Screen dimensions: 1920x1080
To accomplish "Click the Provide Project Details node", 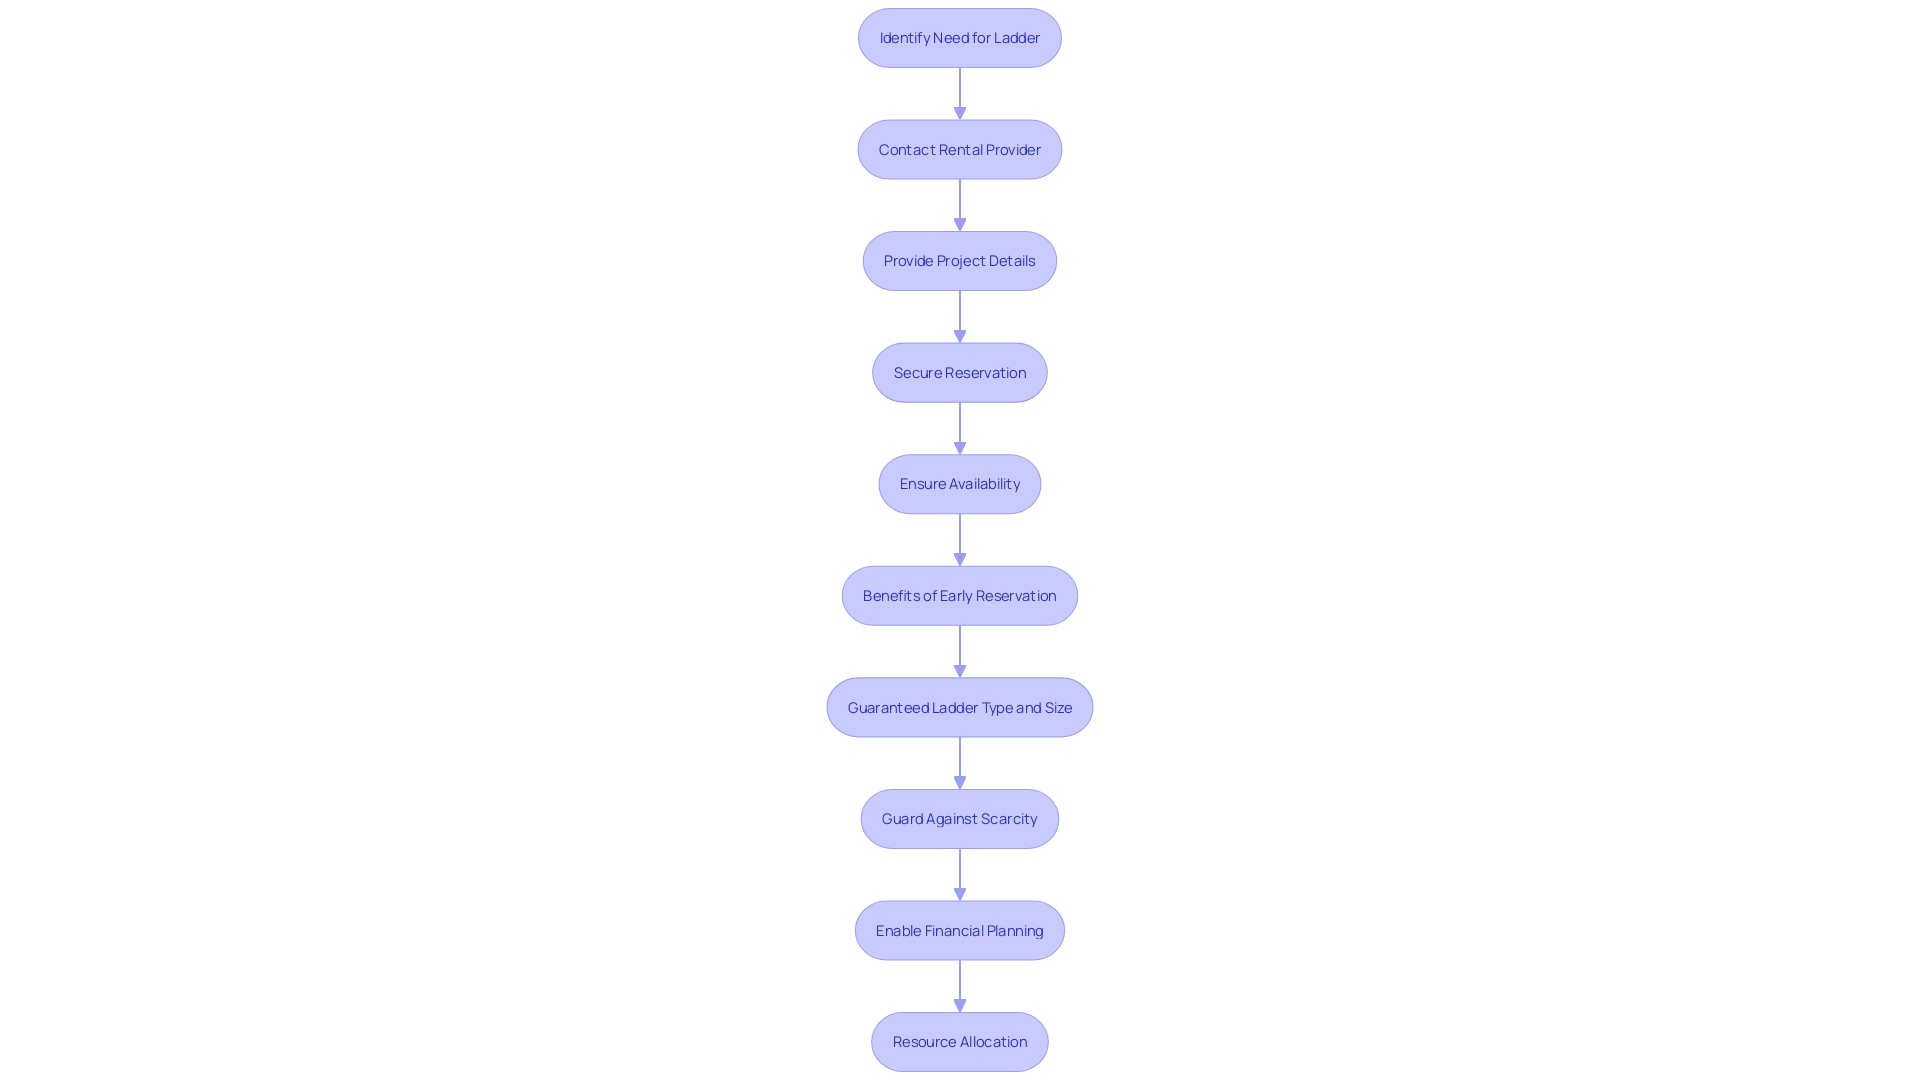I will pyautogui.click(x=960, y=260).
